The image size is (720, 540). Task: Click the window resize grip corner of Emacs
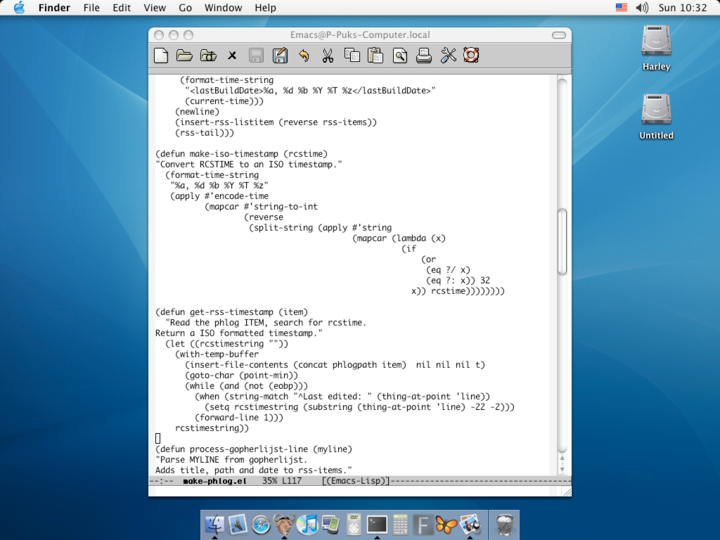coord(567,492)
